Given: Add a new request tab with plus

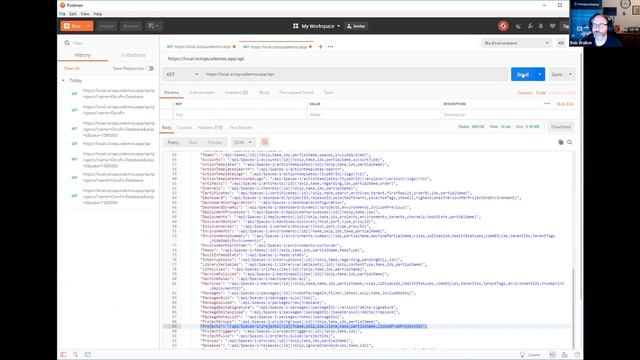Looking at the screenshot, I should (x=320, y=47).
